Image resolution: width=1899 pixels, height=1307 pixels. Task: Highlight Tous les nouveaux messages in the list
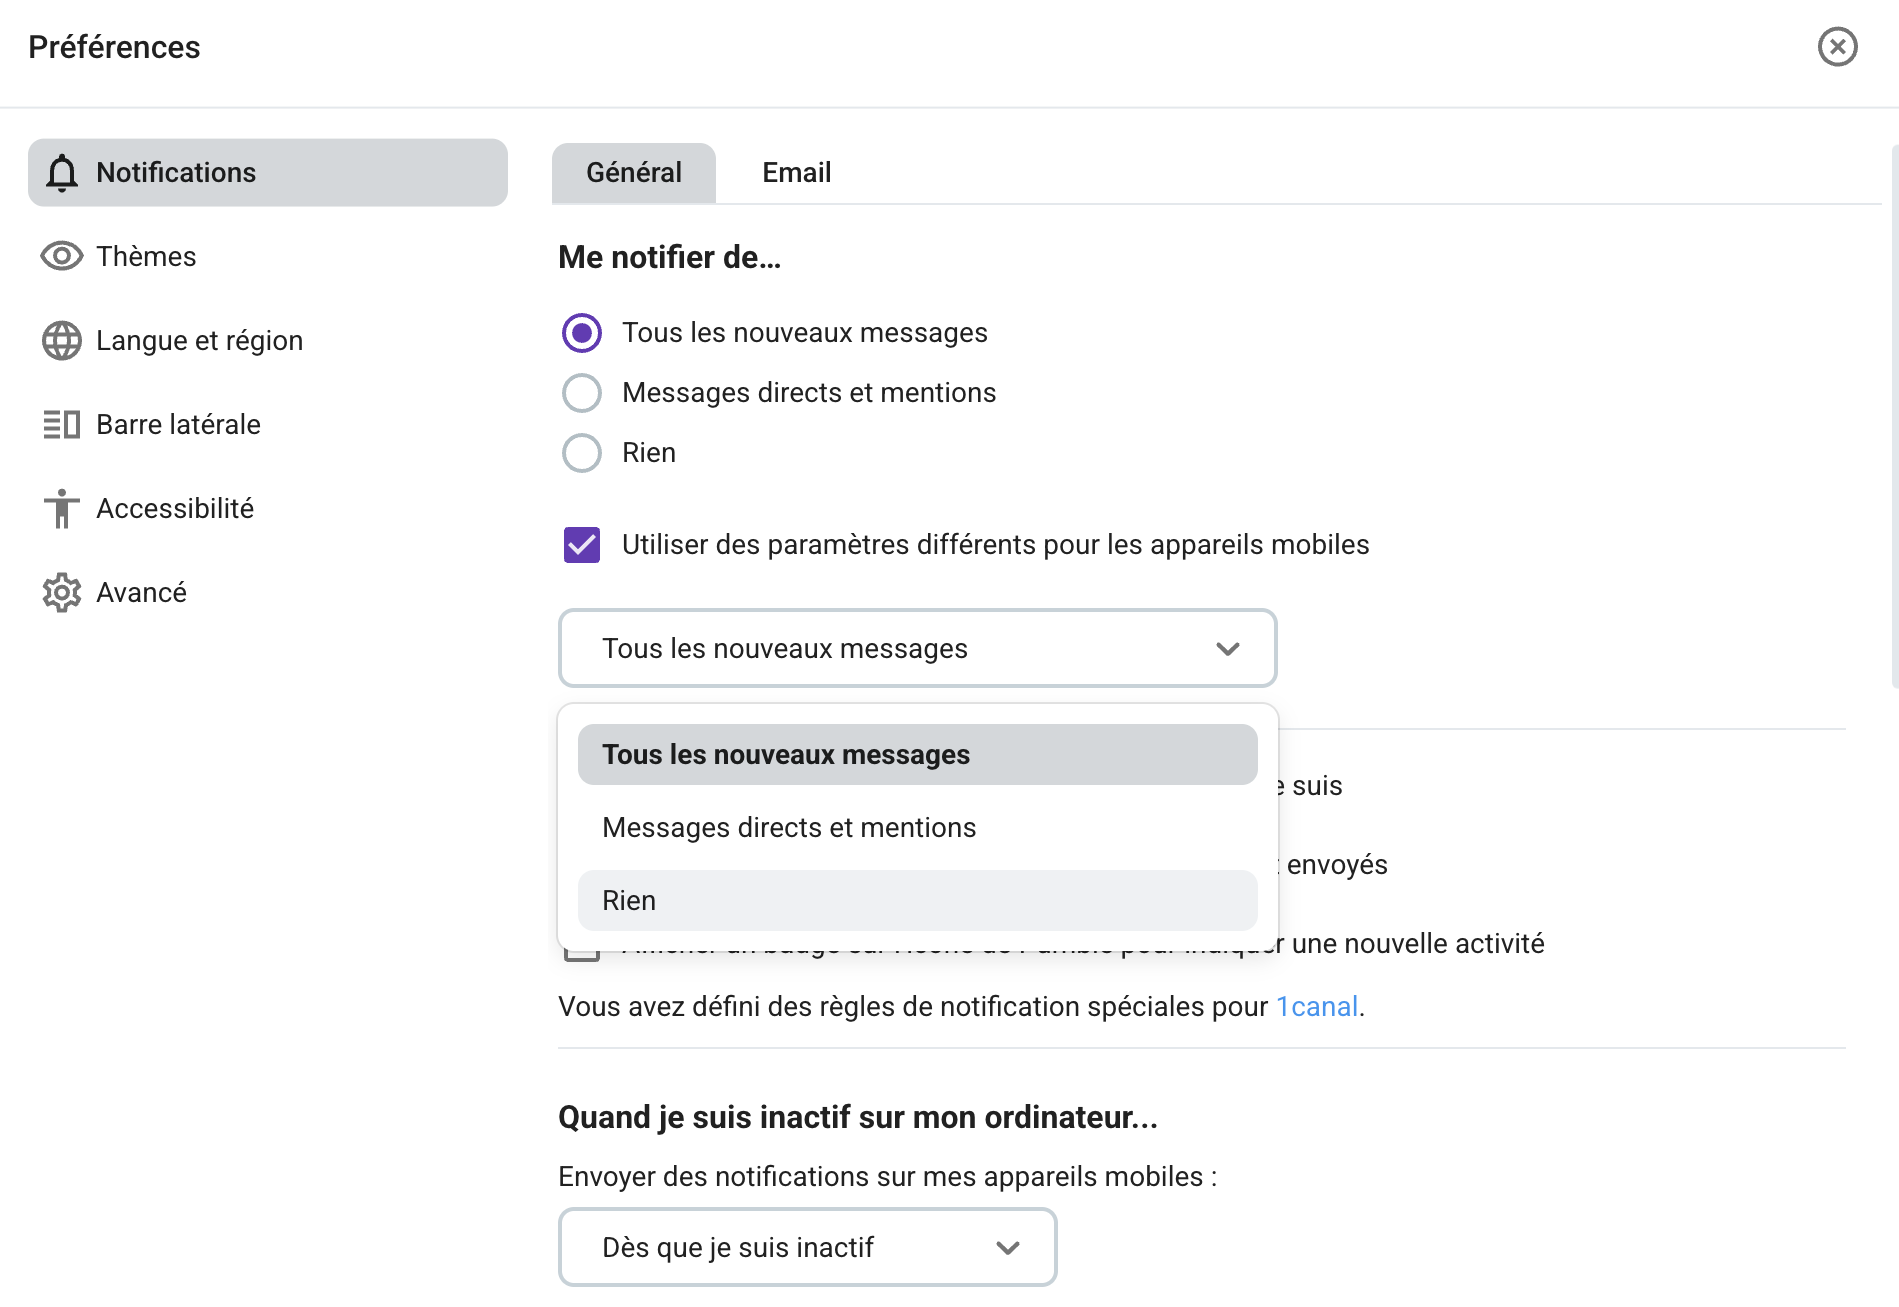point(785,755)
